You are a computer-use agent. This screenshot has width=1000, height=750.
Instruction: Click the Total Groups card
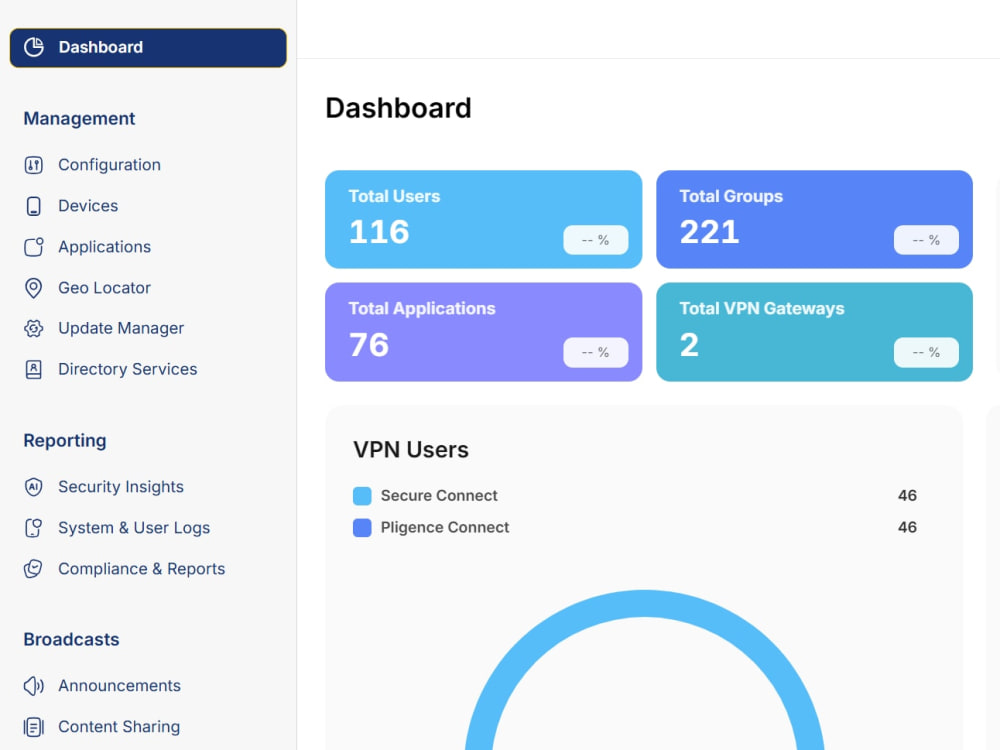click(814, 219)
